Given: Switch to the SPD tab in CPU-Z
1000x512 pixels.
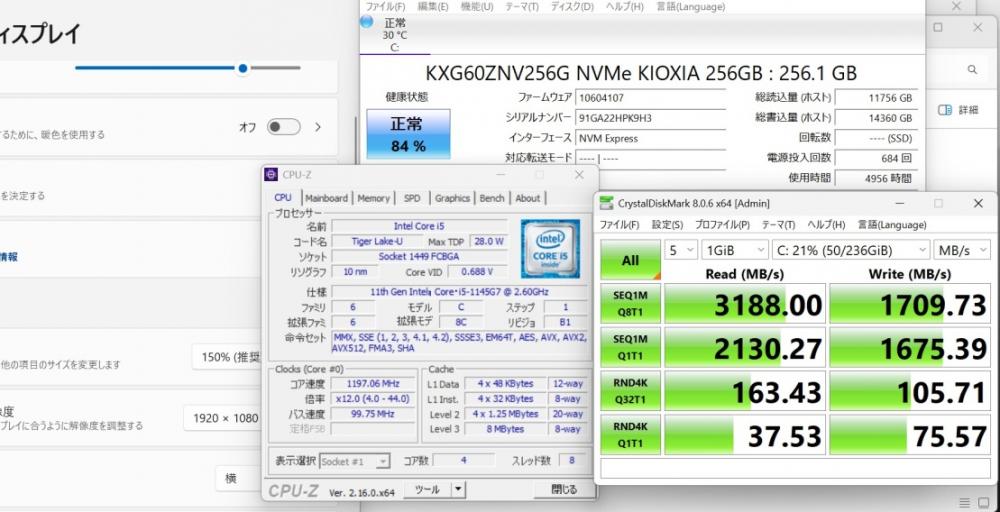Looking at the screenshot, I should [412, 198].
